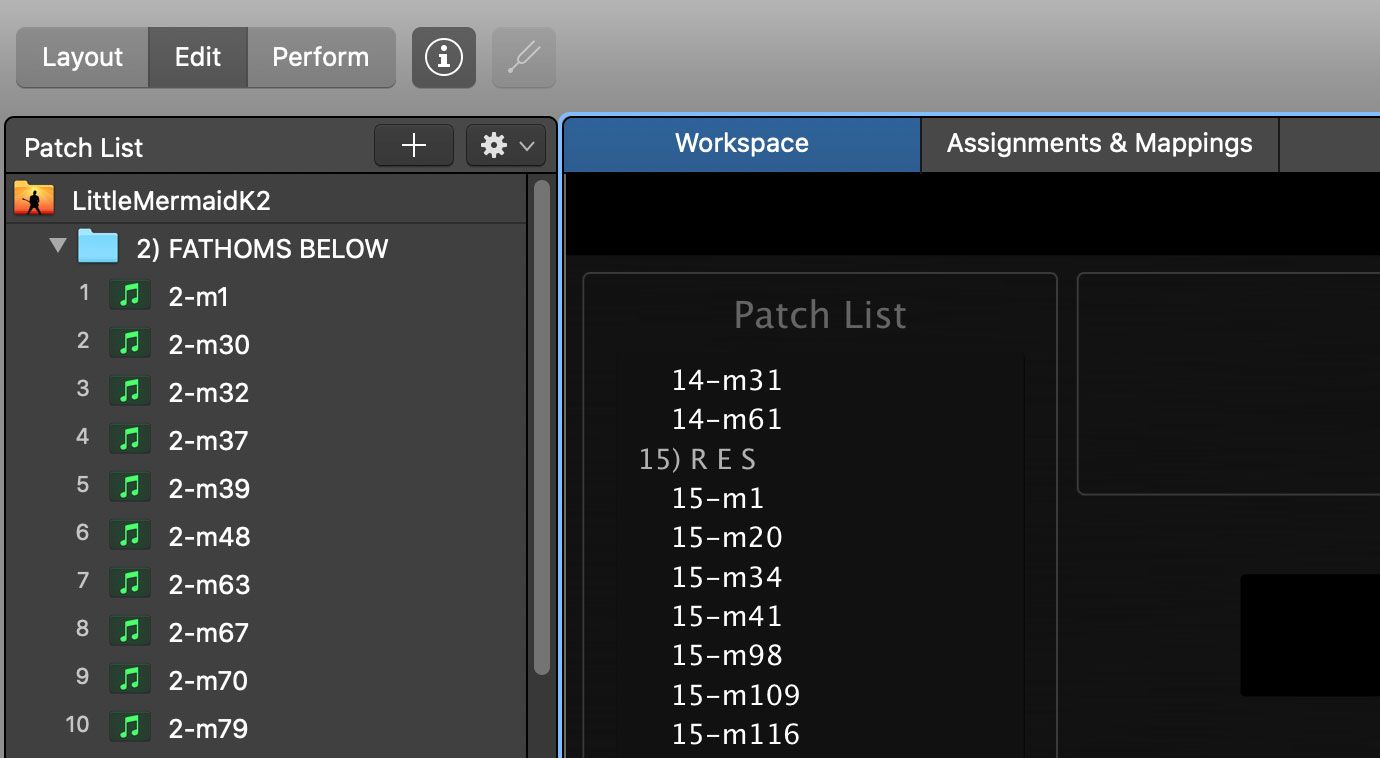The image size is (1380, 758).
Task: Click the blue folder icon for 2) FATHOMS BELOW
Action: point(97,247)
